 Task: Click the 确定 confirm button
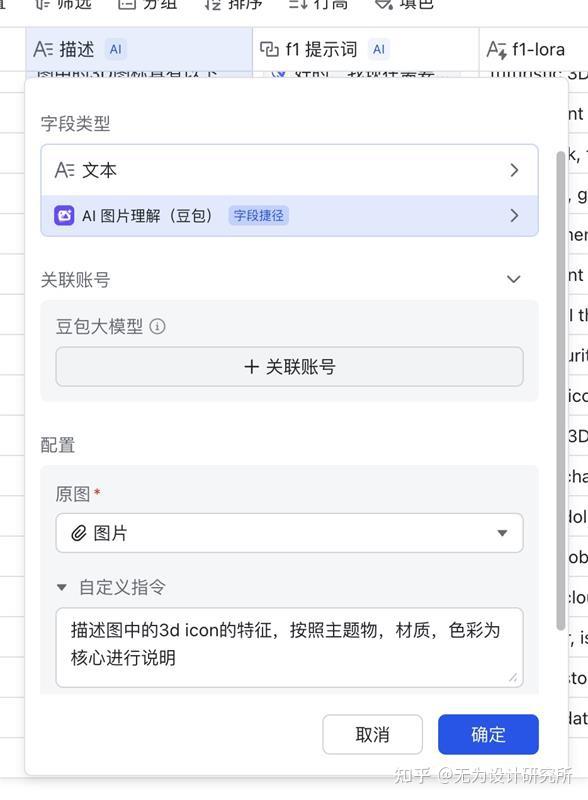(488, 734)
